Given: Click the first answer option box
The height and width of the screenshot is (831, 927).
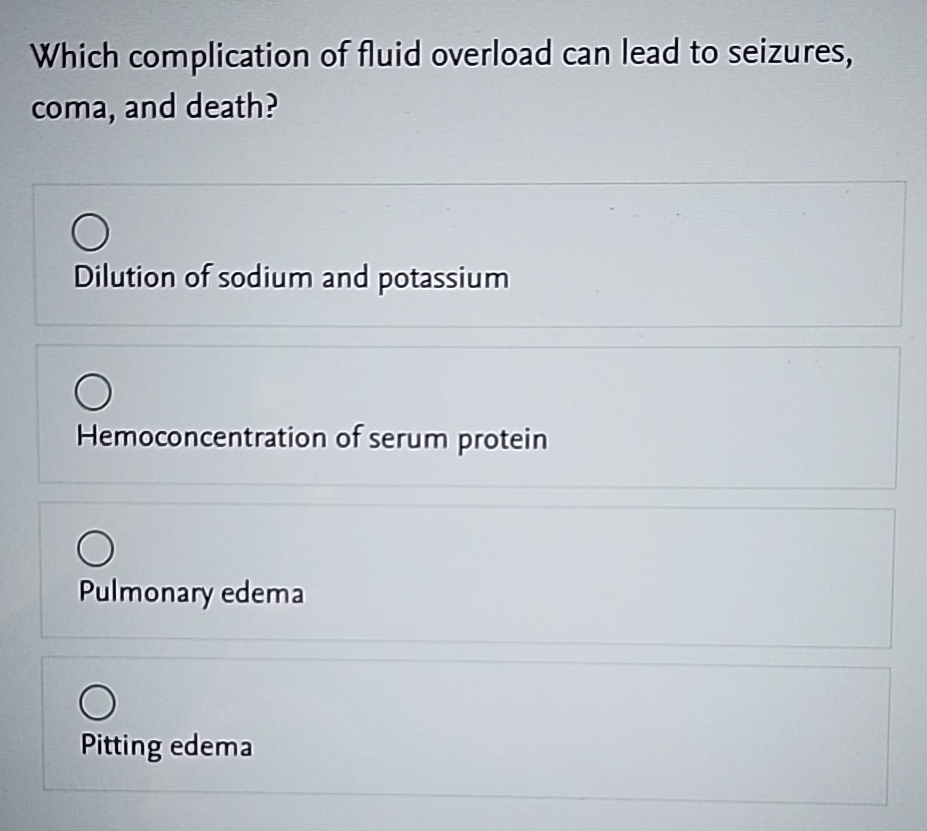Looking at the screenshot, I should 468,252.
